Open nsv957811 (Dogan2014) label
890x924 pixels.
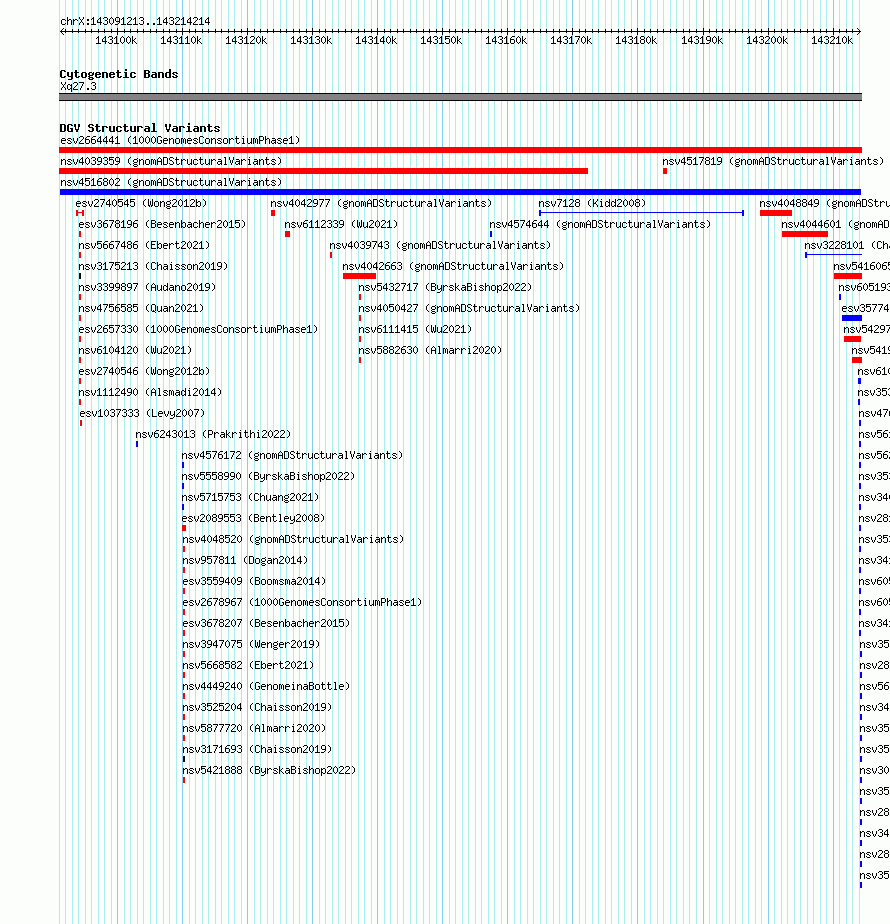pyautogui.click(x=245, y=560)
